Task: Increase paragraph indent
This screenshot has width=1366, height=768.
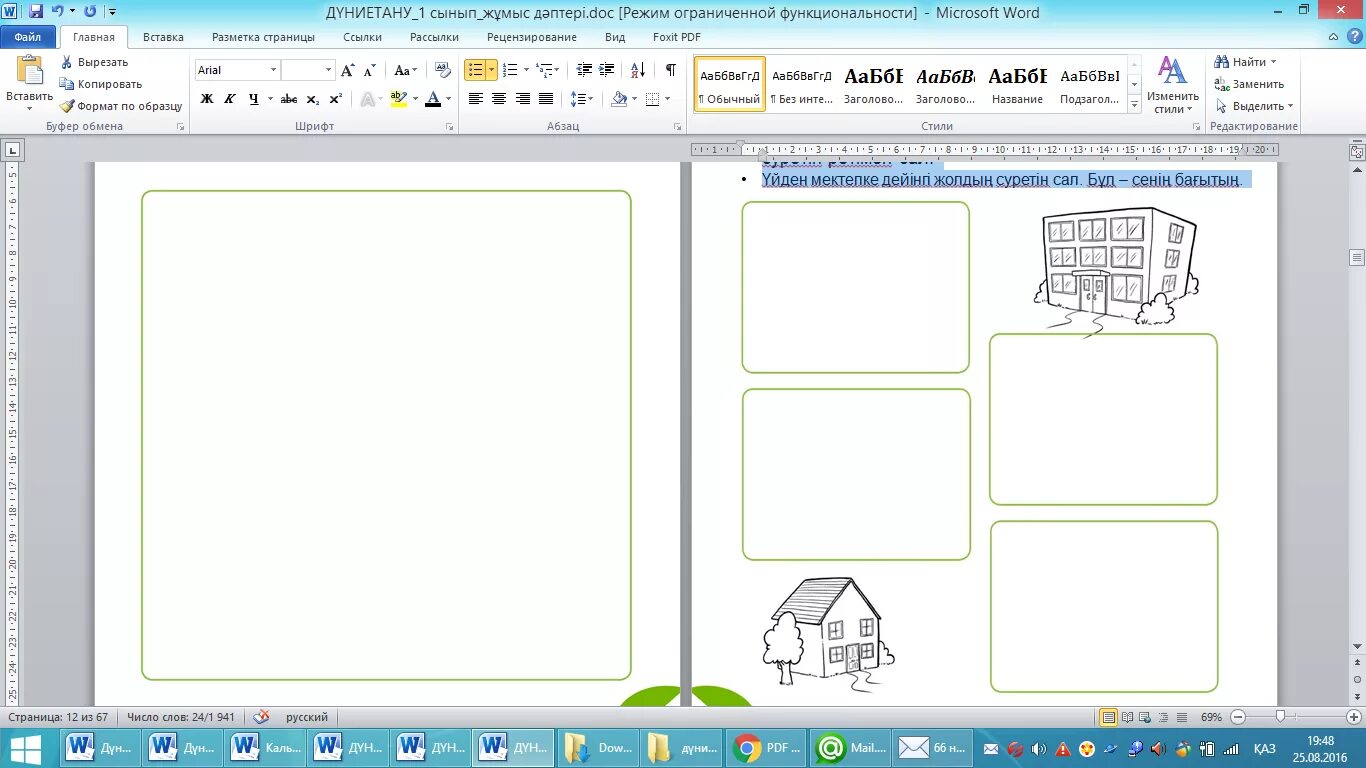Action: 607,70
